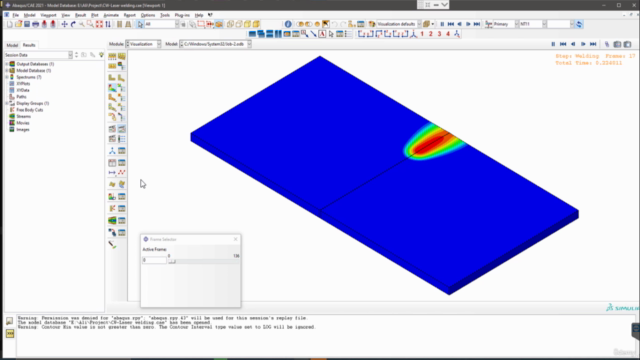Expand the Spectrums tree node
This screenshot has width=640, height=360.
click(x=7, y=77)
